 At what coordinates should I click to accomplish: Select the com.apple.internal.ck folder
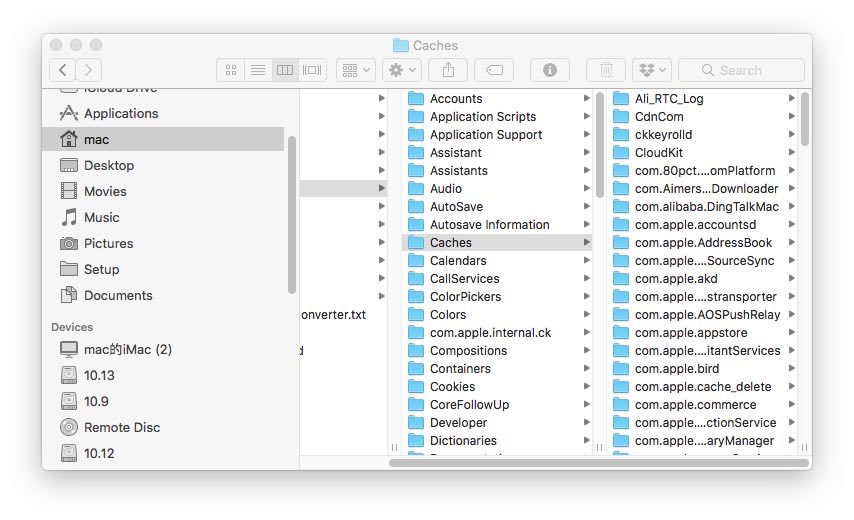point(497,332)
